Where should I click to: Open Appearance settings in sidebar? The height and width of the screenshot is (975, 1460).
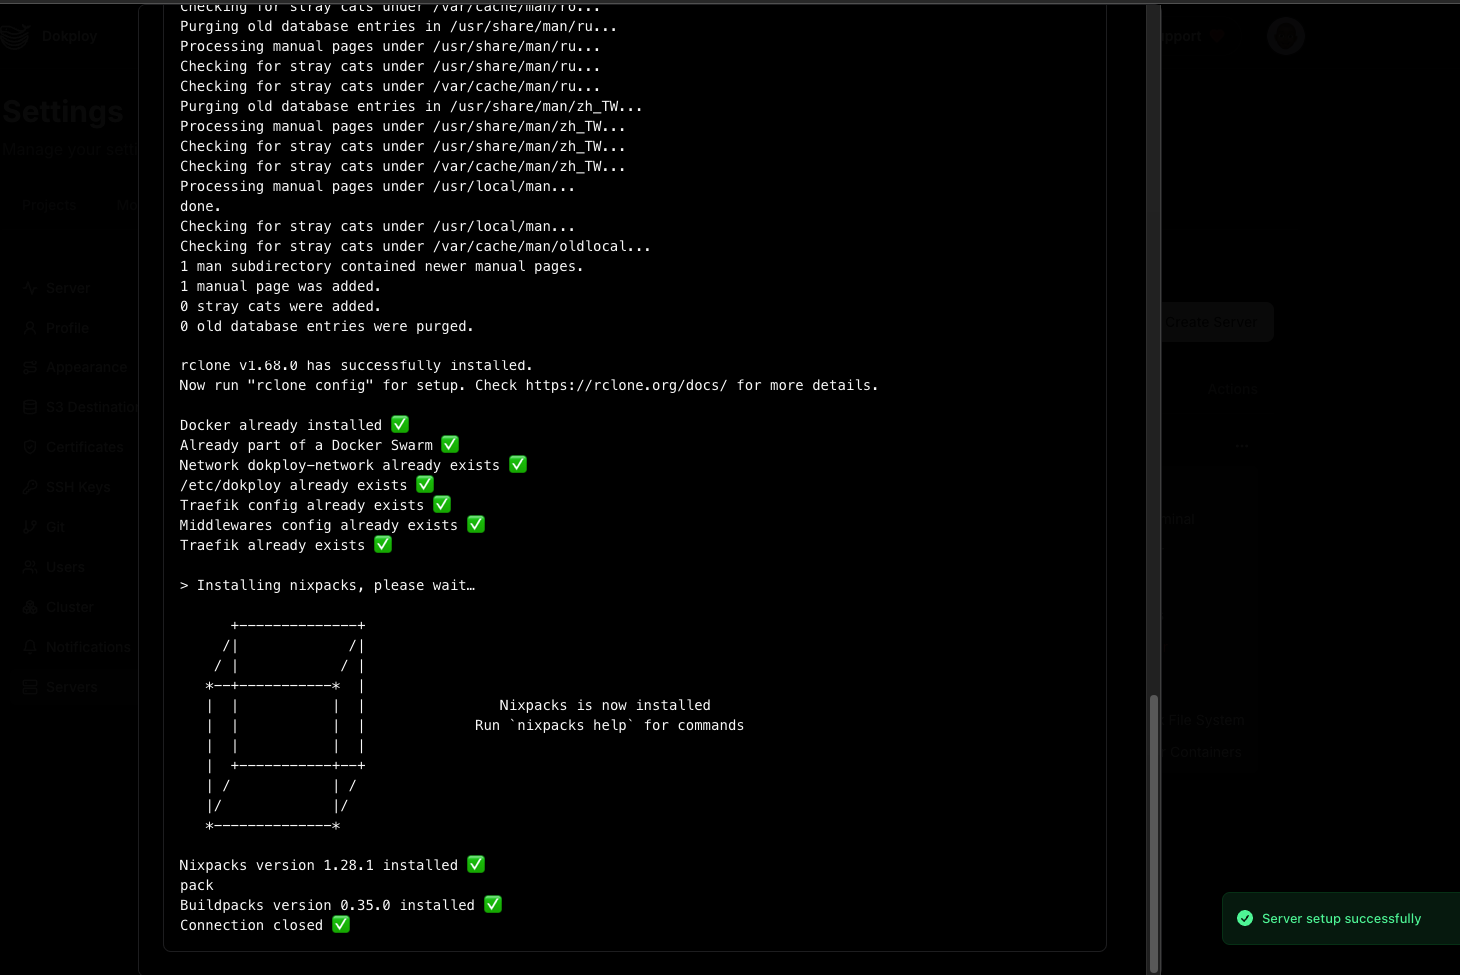(x=86, y=367)
